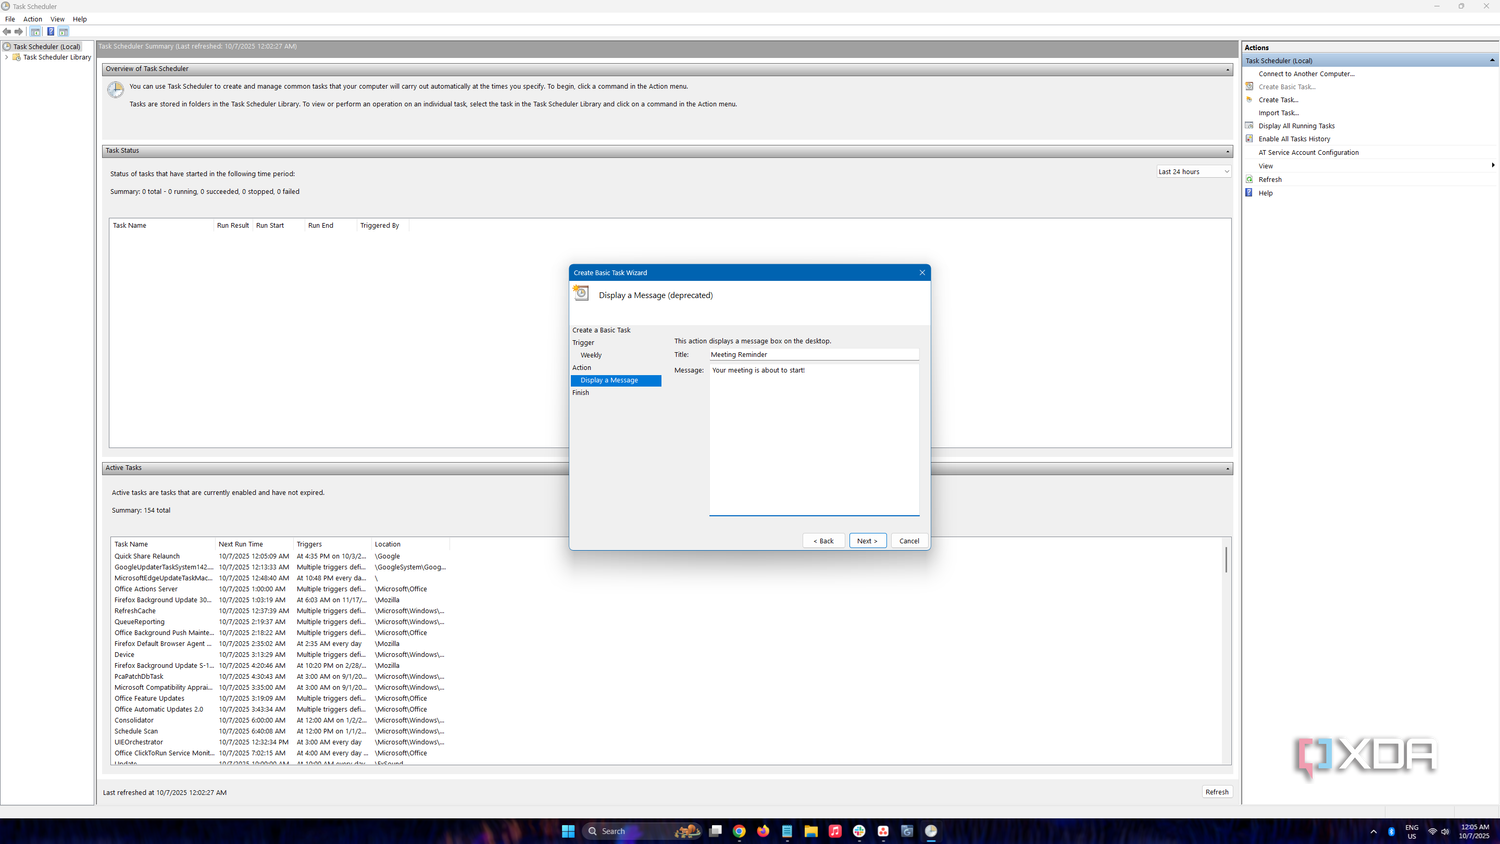Click the Create Task icon in Actions pane
The image size is (1500, 844).
[x=1249, y=99]
